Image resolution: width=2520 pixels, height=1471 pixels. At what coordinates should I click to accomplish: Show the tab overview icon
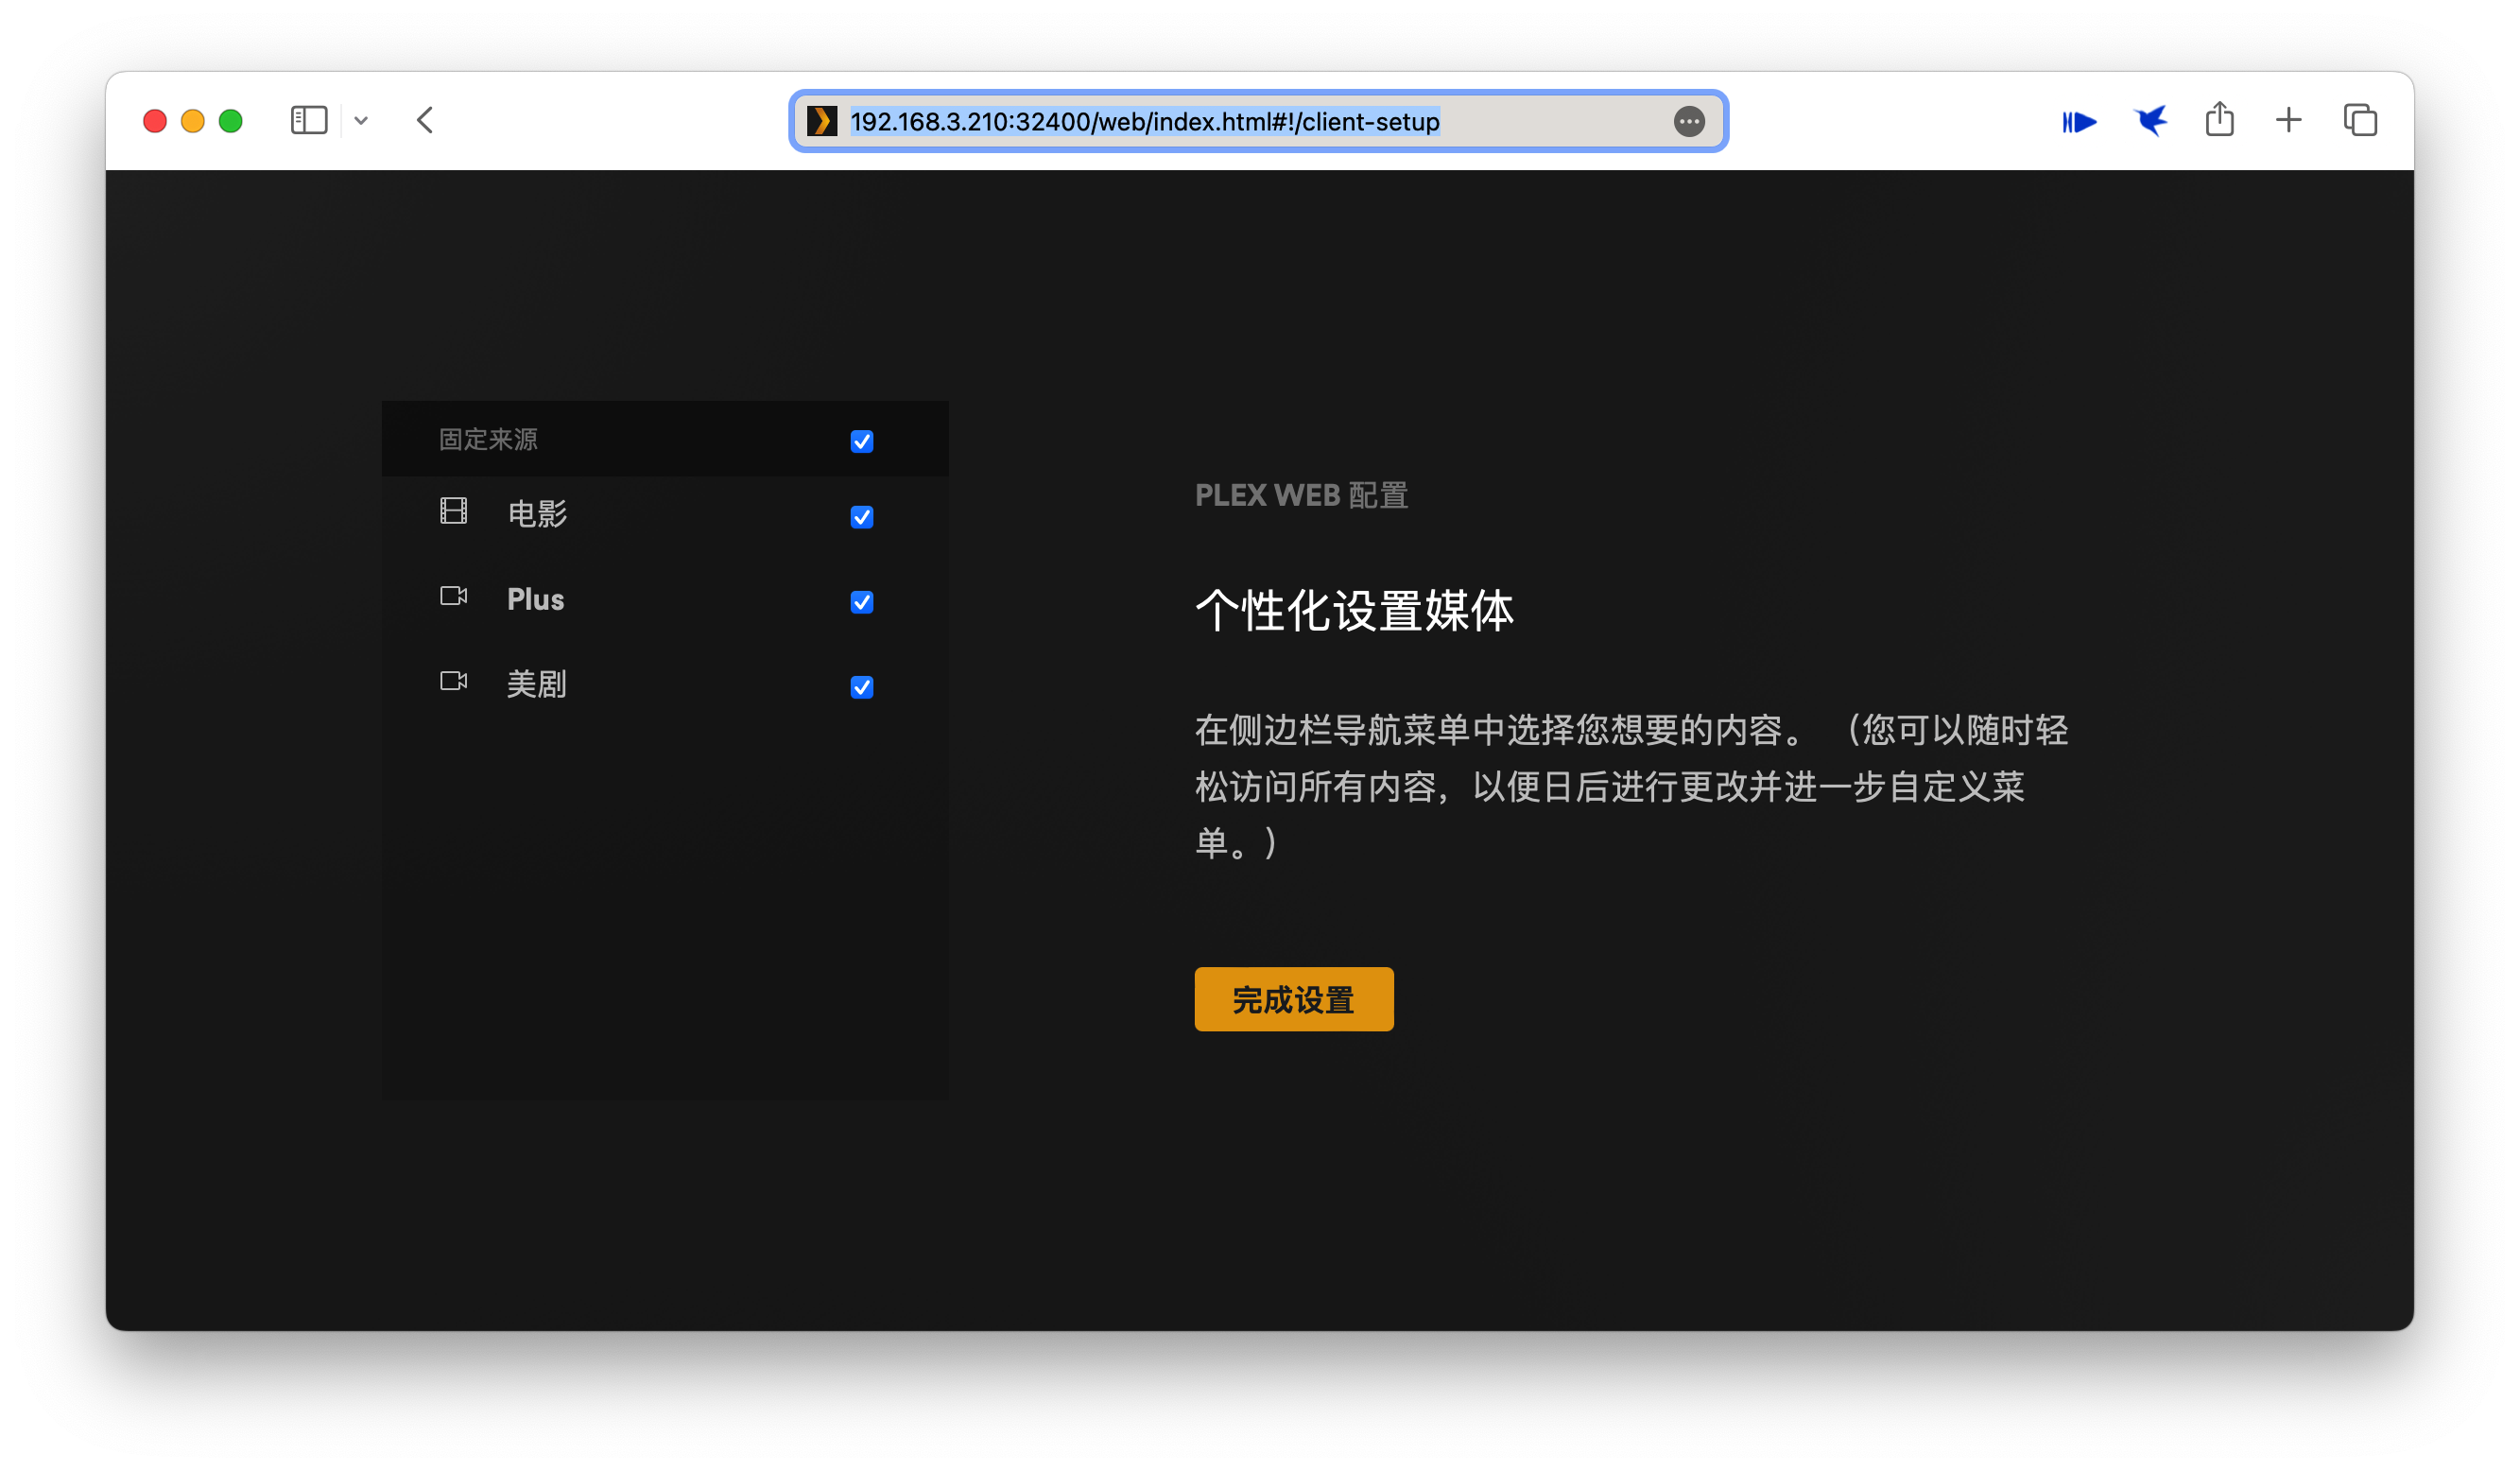tap(2360, 121)
